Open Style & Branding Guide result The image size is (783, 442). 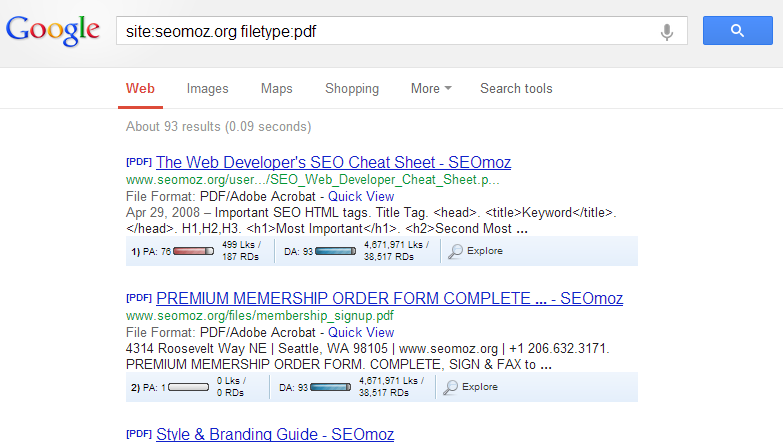275,434
